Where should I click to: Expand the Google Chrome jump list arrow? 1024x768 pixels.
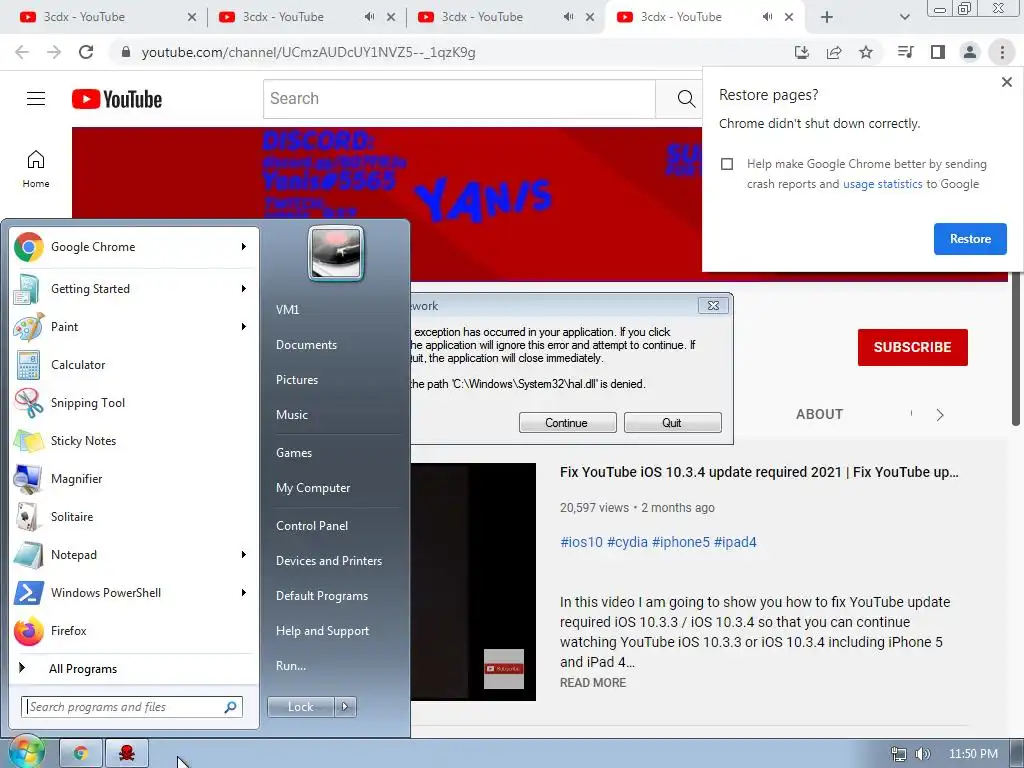click(244, 247)
